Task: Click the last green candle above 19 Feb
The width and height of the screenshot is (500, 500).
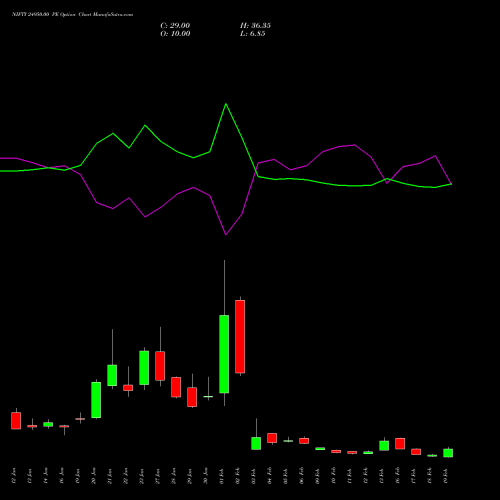Action: (448, 453)
